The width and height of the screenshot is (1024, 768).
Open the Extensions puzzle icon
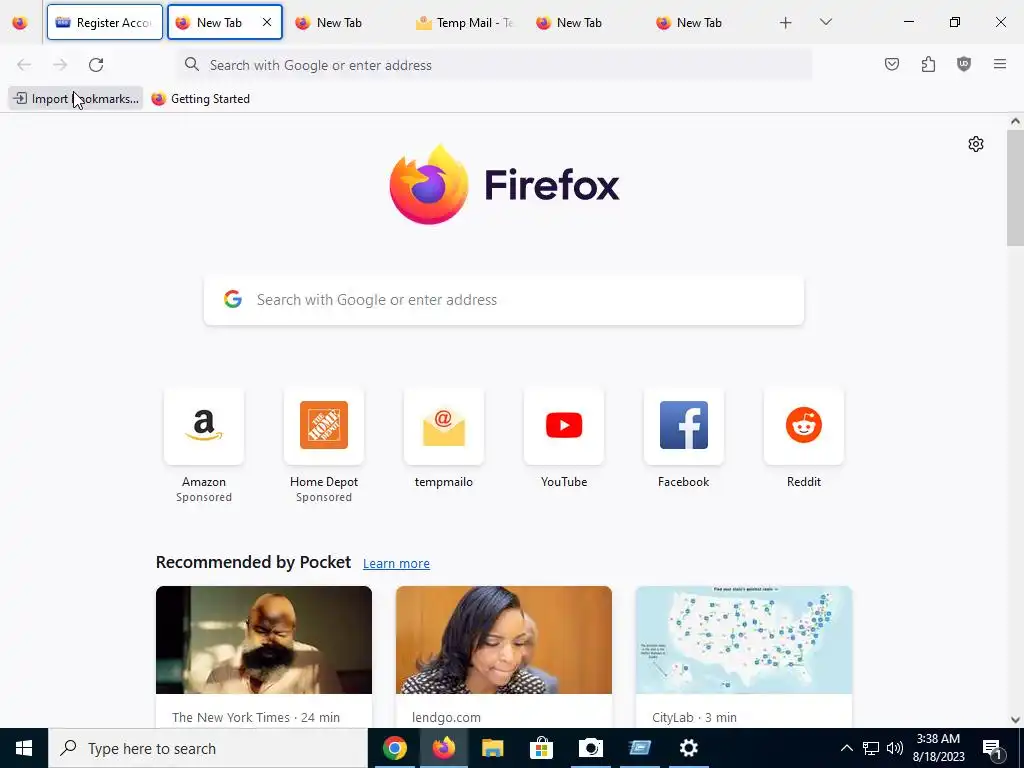[x=928, y=64]
